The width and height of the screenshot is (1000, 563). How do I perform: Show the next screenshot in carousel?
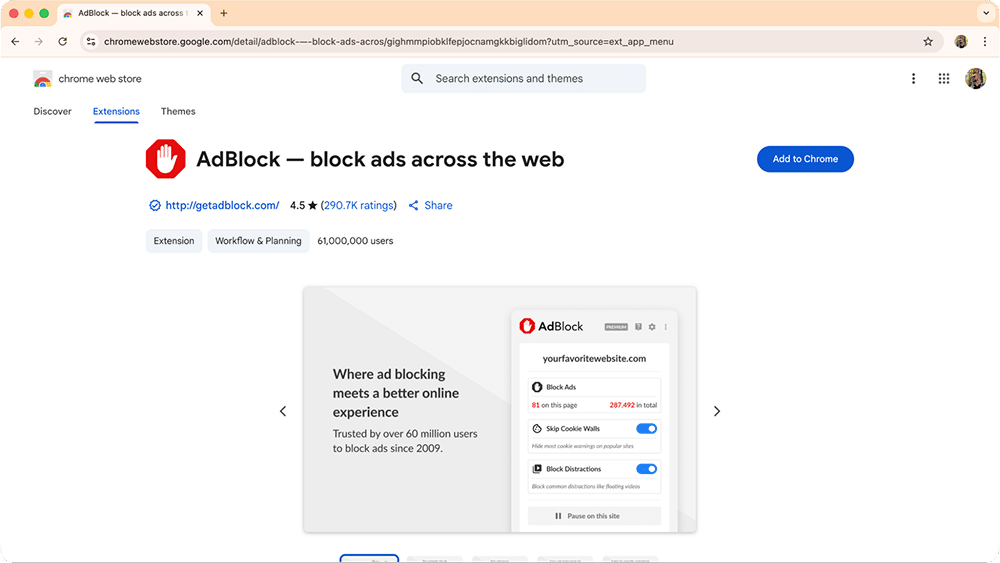(x=716, y=411)
